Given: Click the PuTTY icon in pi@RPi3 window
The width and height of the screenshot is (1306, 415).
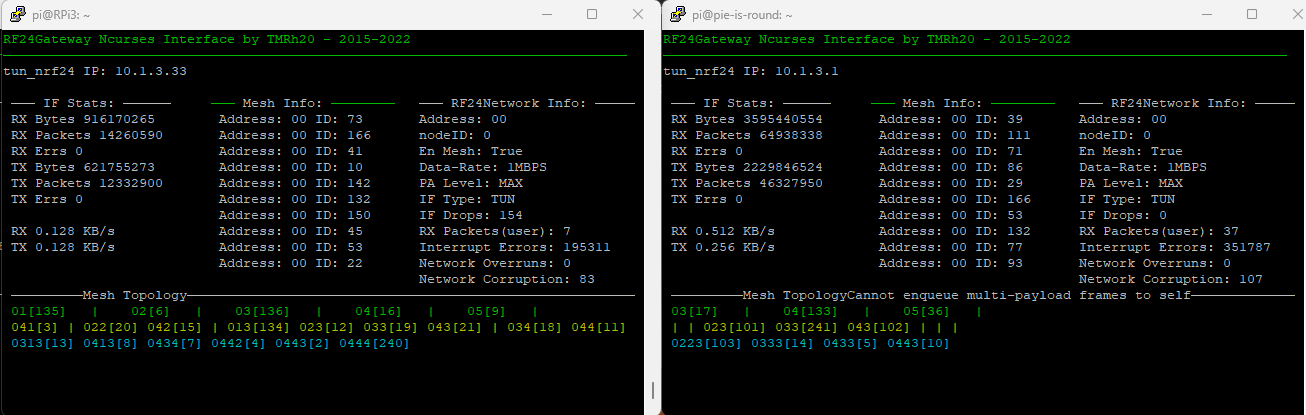Looking at the screenshot, I should (18, 14).
